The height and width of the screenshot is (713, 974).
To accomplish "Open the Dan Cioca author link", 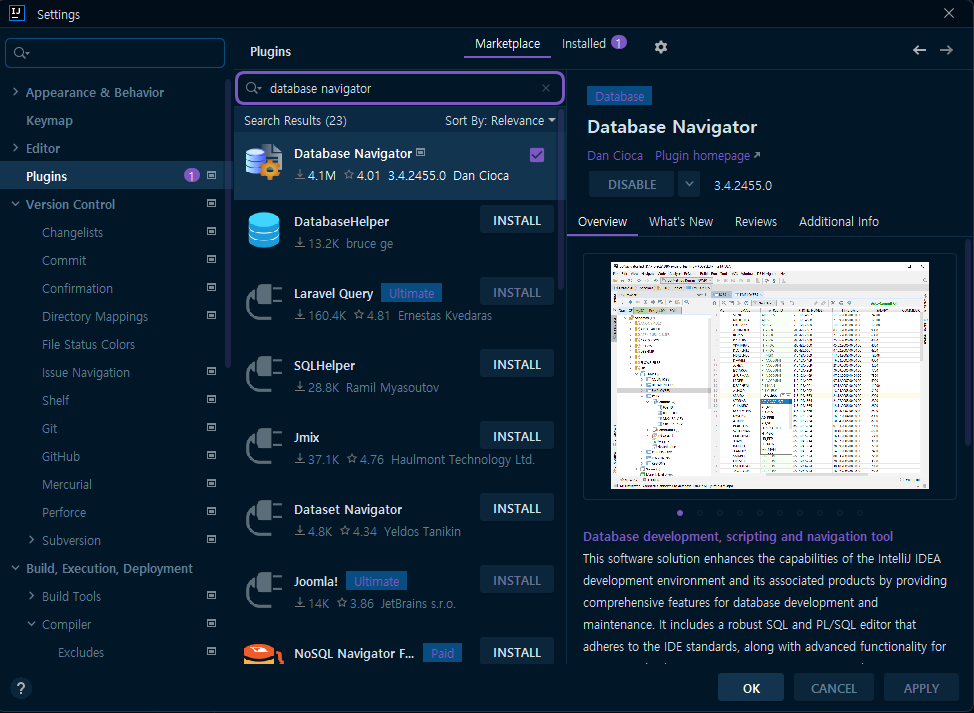I will pos(615,155).
